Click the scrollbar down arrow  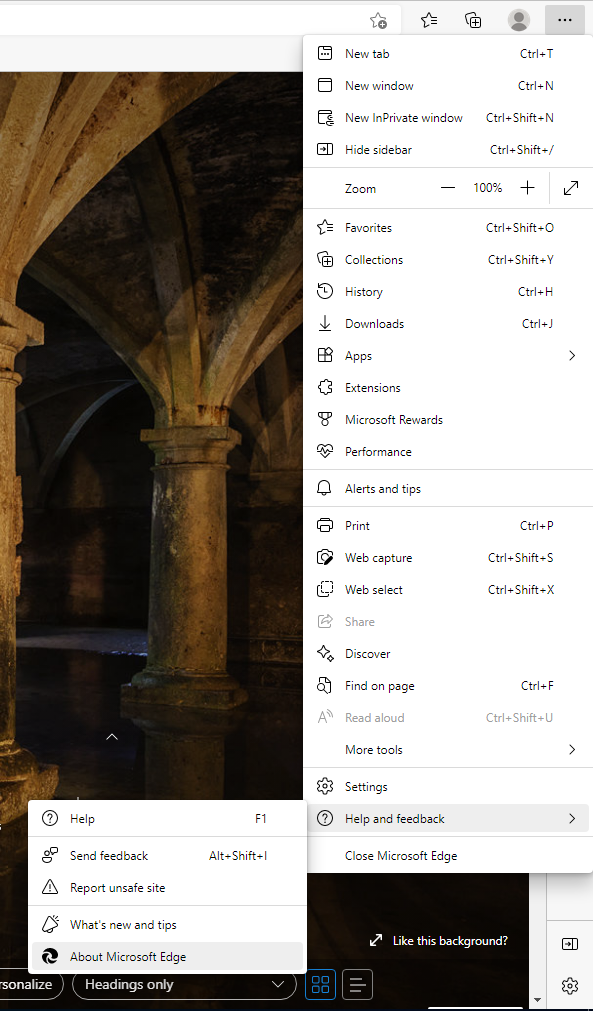[x=538, y=1001]
